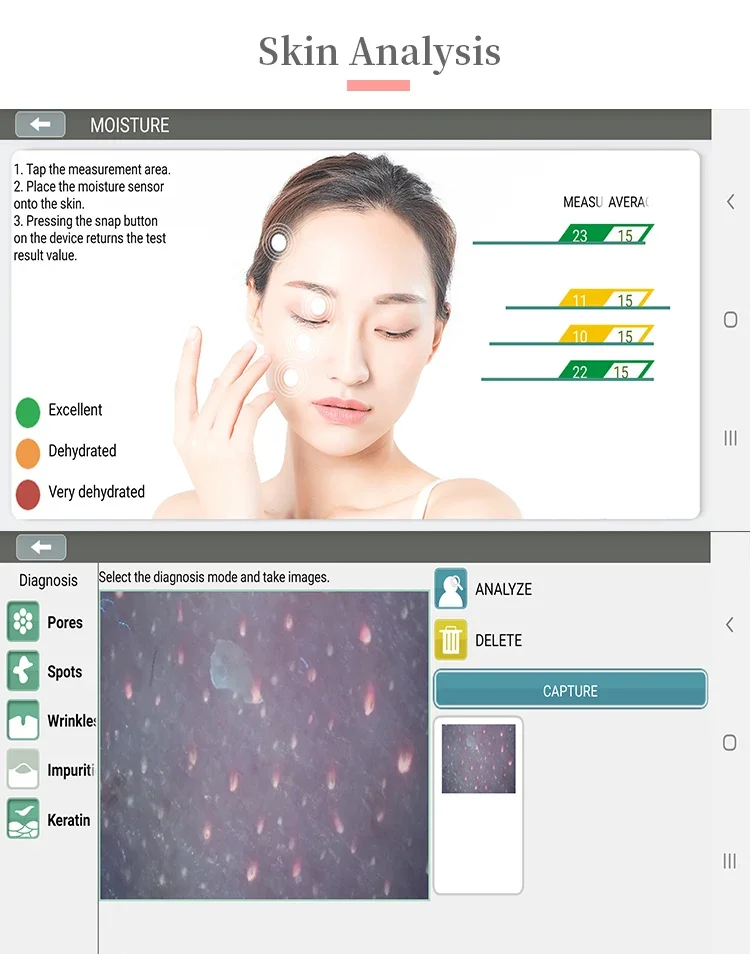
Task: Select the Keratin diagnosis icon
Action: 23,818
